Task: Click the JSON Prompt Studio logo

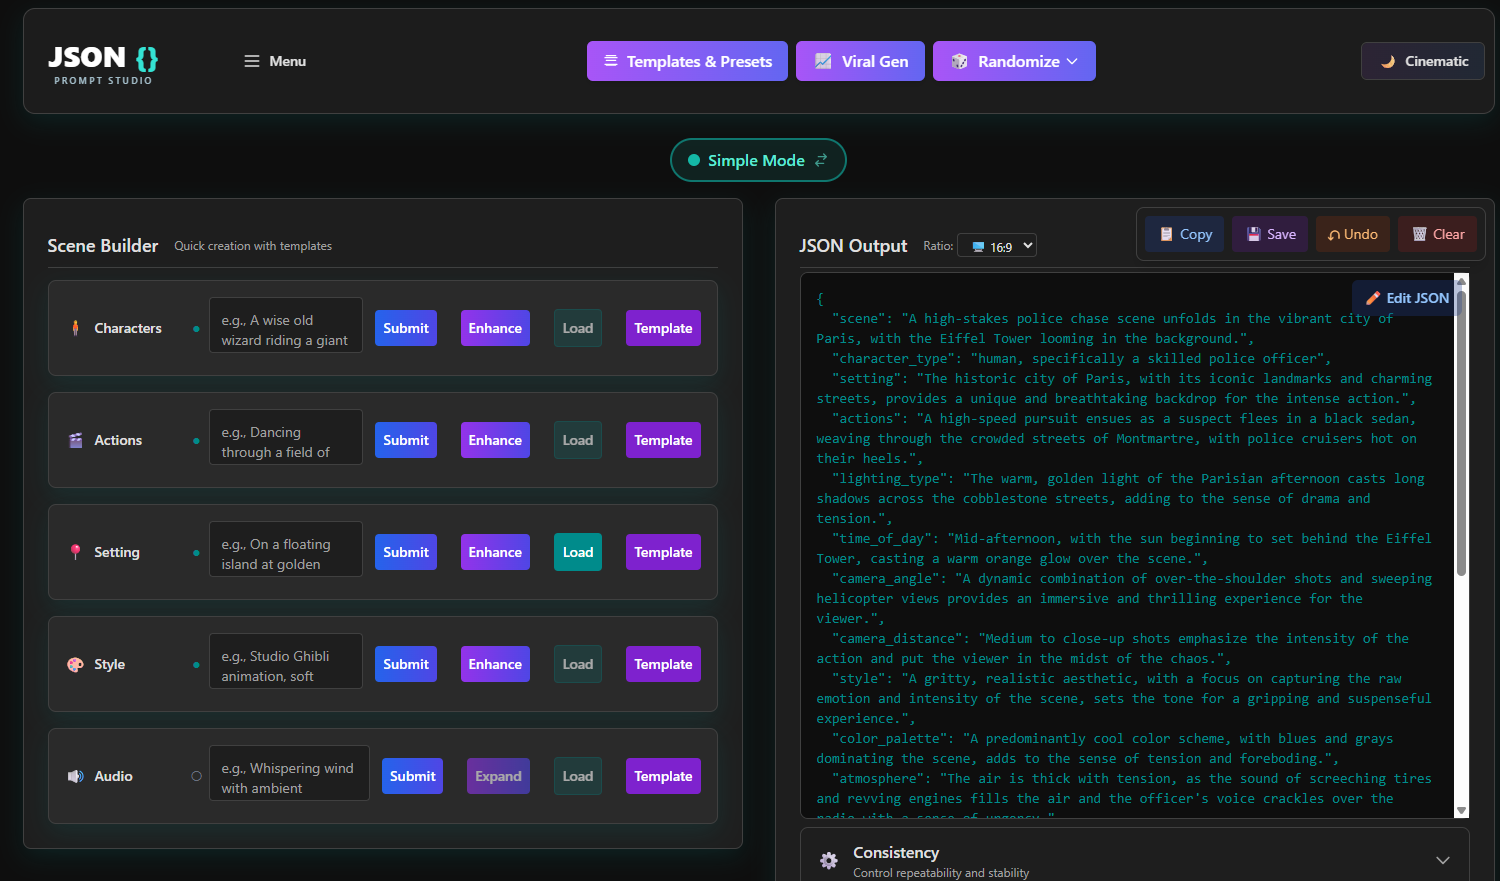Action: (101, 62)
